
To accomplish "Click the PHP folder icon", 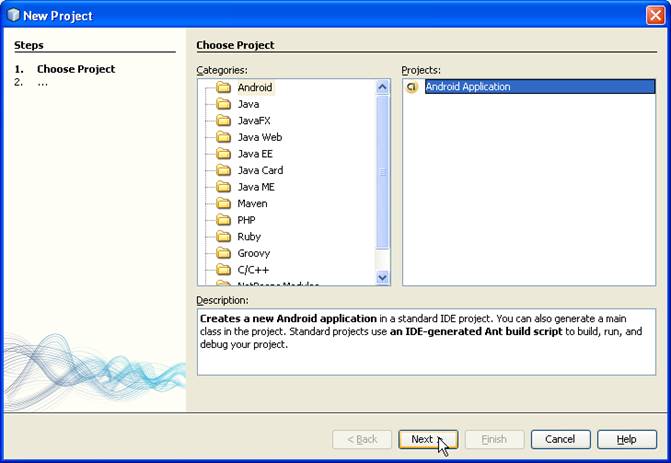I will (223, 220).
